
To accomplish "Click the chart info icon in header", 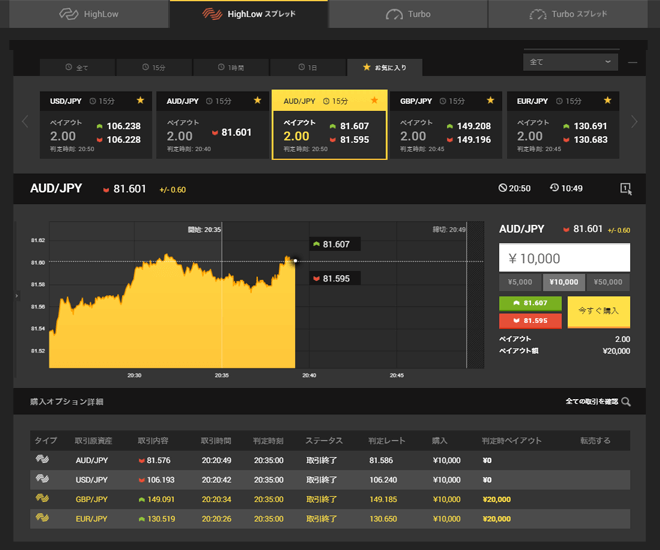I will [626, 189].
